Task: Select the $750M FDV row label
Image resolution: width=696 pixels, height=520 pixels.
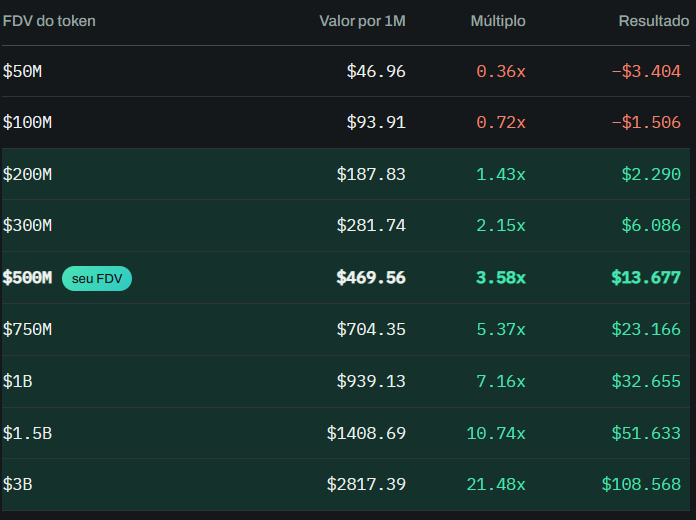Action: (27, 329)
